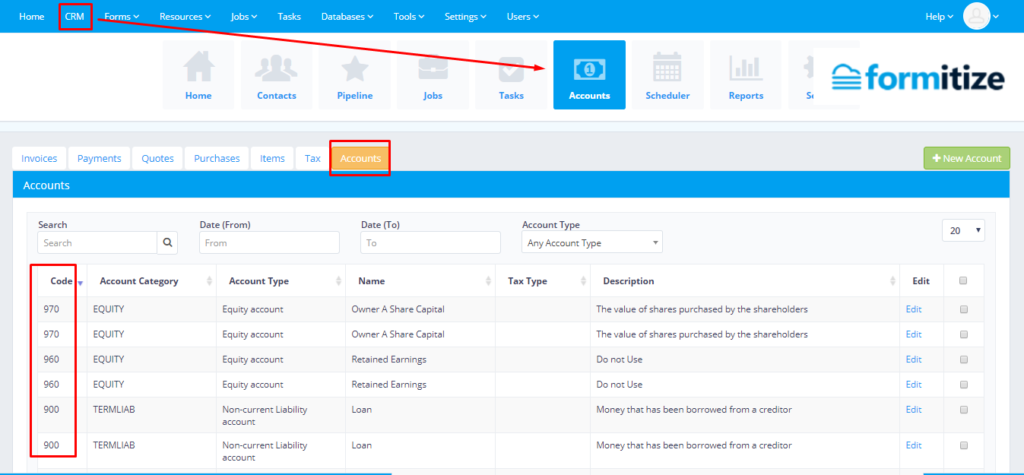Click Edit link for first Loan row

tap(913, 410)
